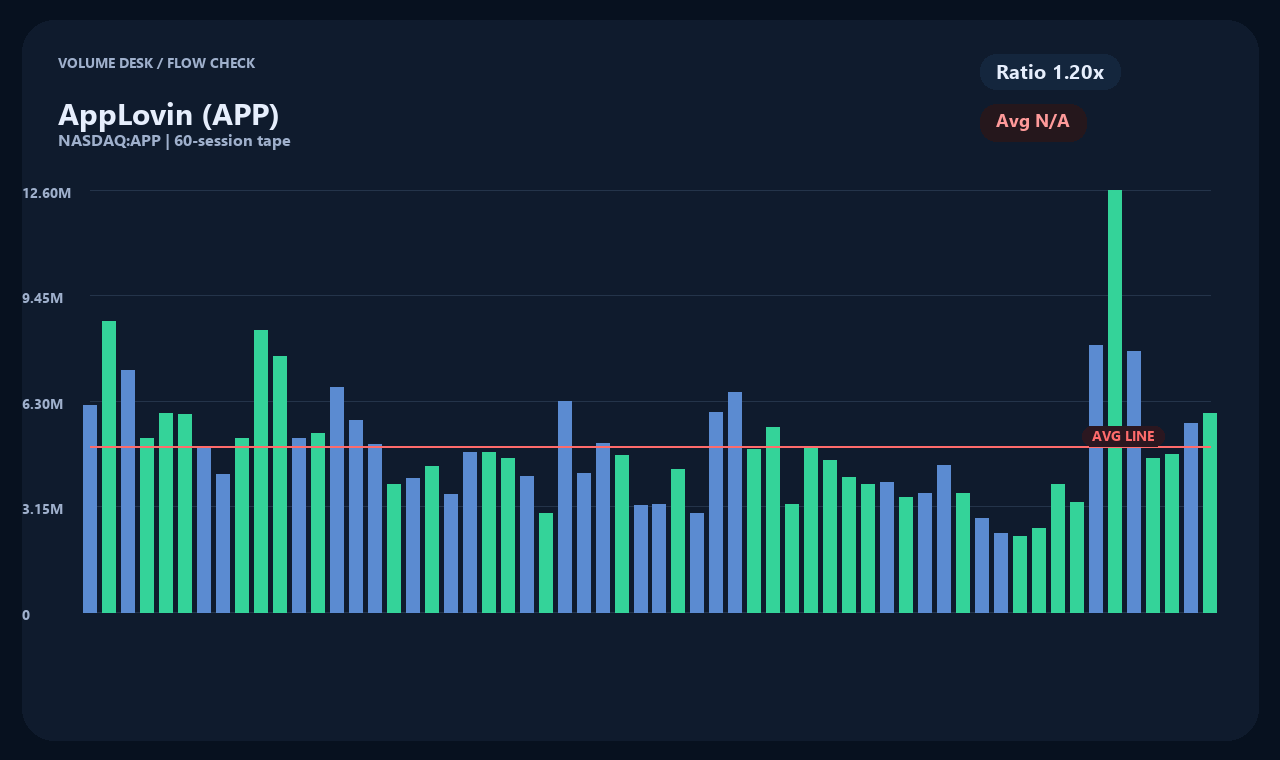The width and height of the screenshot is (1280, 760).
Task: Click the NASDAQ:APP 60-session tape subtitle
Action: [174, 141]
